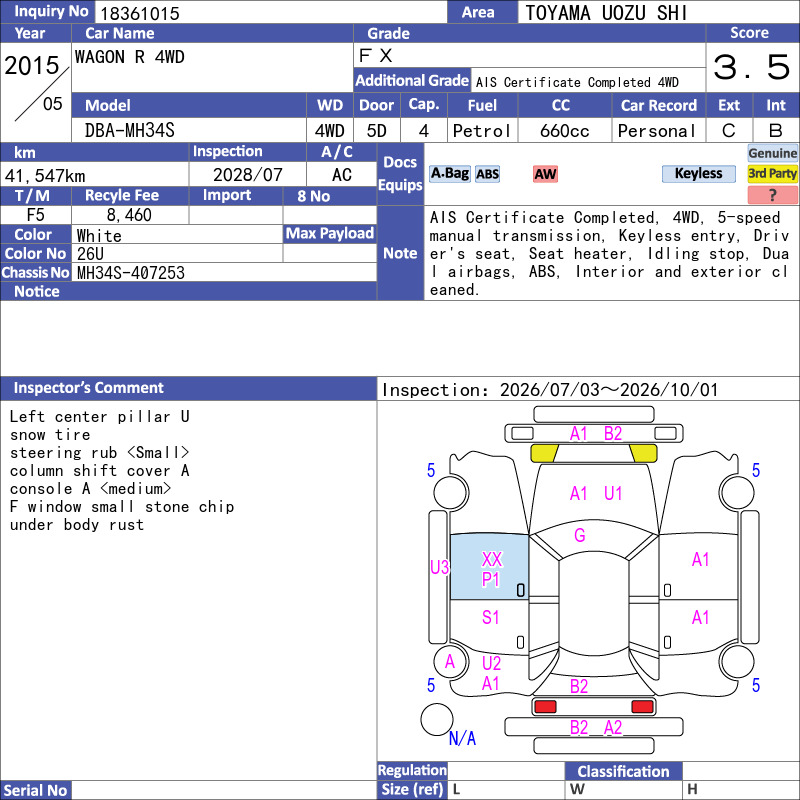Click the circled A wheel mark
The width and height of the screenshot is (800, 800).
450,662
